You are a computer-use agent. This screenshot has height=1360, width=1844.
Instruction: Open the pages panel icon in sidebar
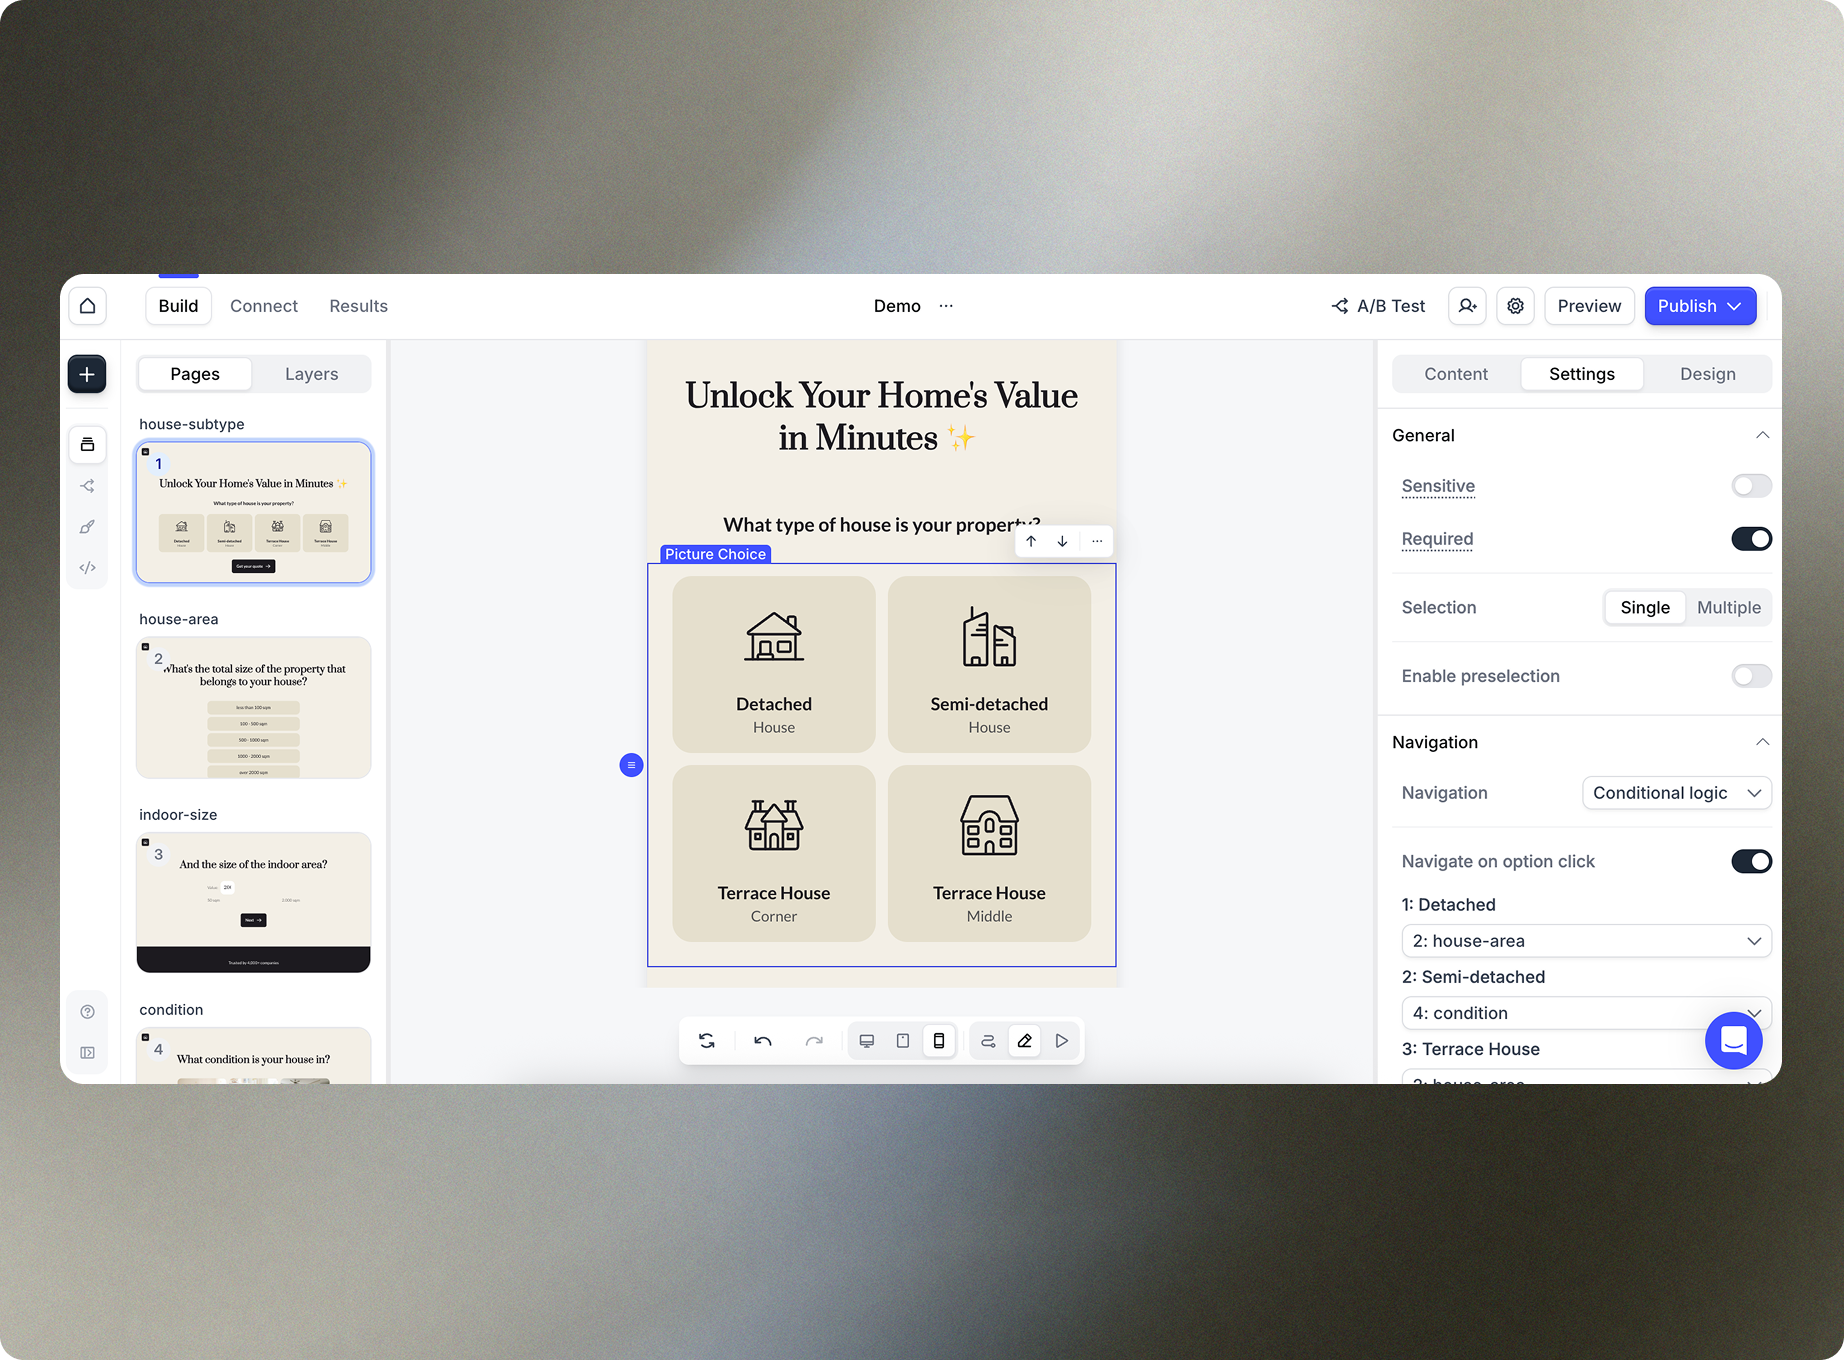click(x=88, y=444)
